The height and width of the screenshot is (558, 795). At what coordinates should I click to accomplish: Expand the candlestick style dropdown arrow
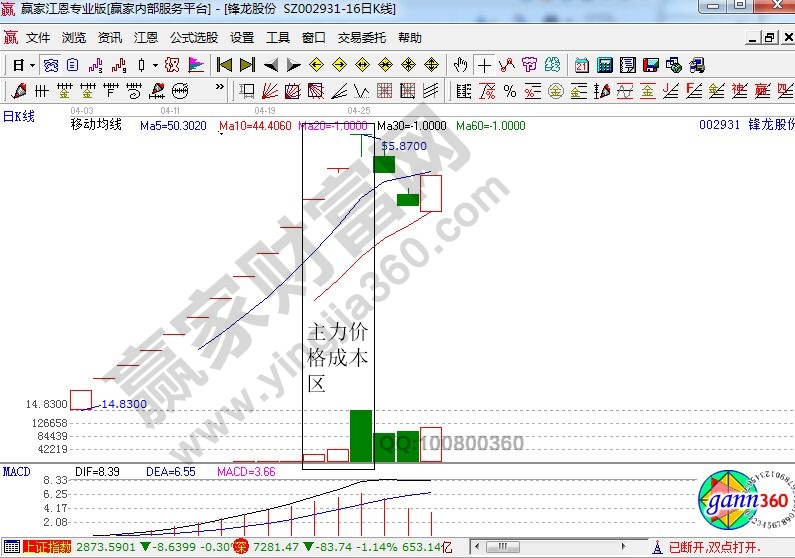(x=154, y=65)
